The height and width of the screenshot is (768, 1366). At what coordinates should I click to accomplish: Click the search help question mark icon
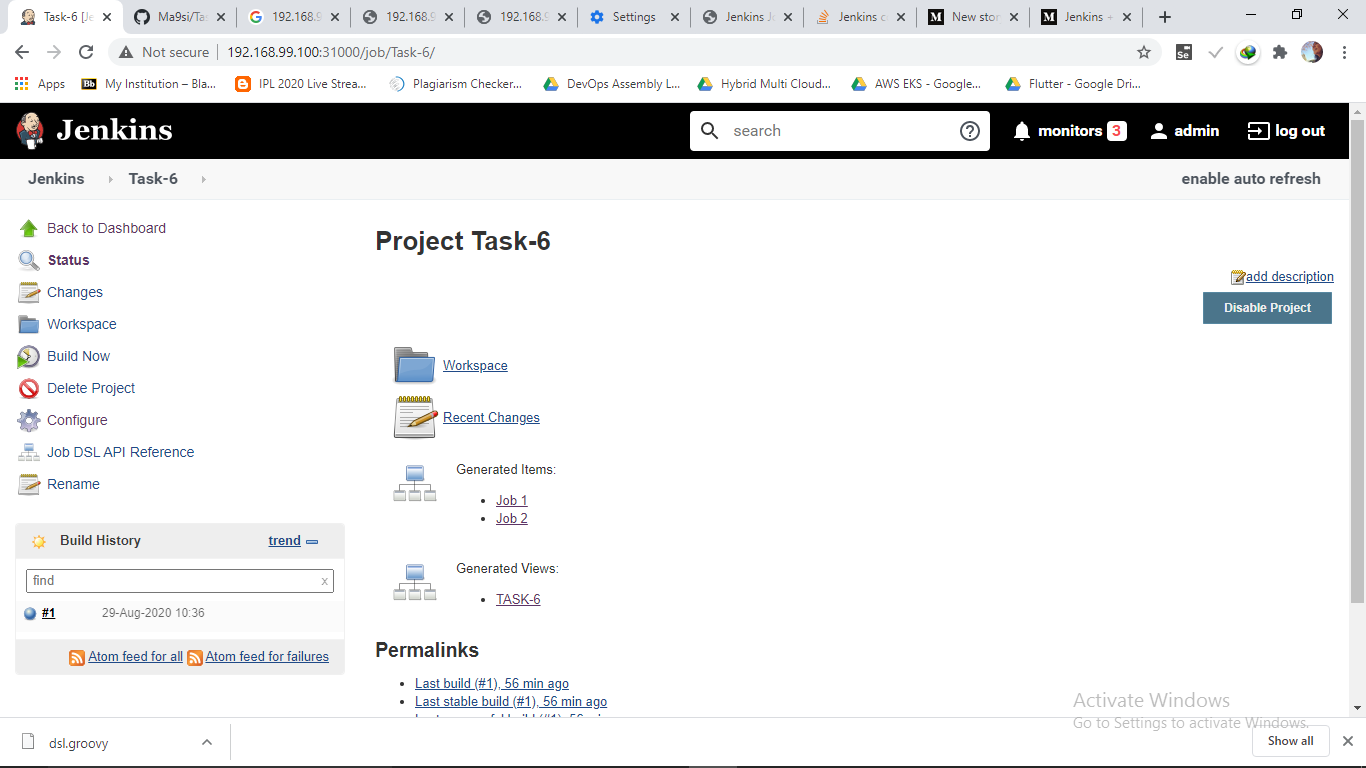click(969, 131)
